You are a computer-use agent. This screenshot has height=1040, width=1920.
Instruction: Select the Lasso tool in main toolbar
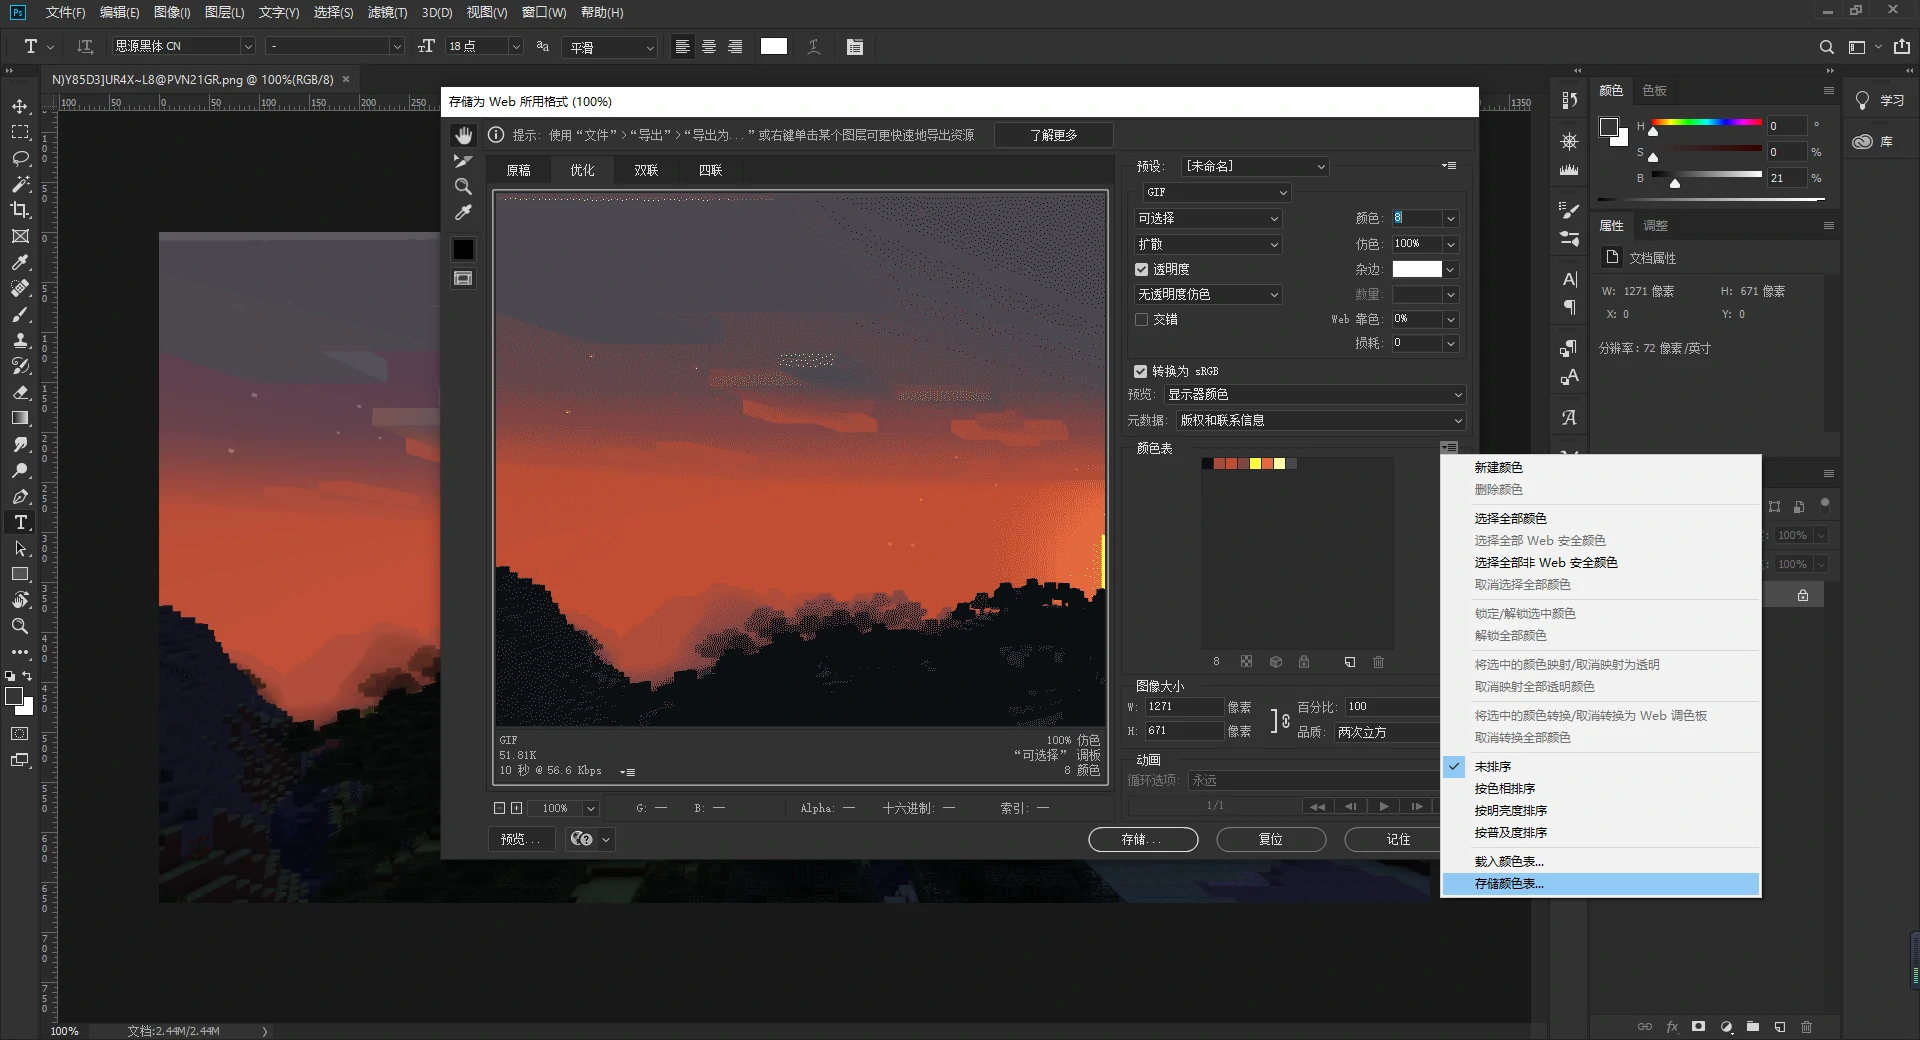[20, 158]
